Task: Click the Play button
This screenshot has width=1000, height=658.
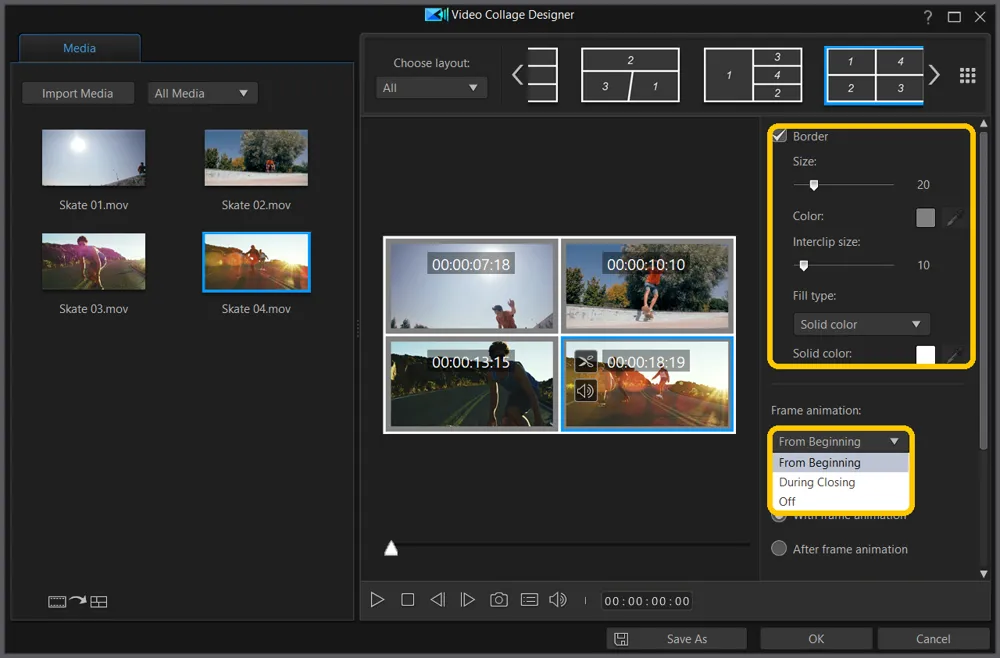Action: tap(377, 600)
